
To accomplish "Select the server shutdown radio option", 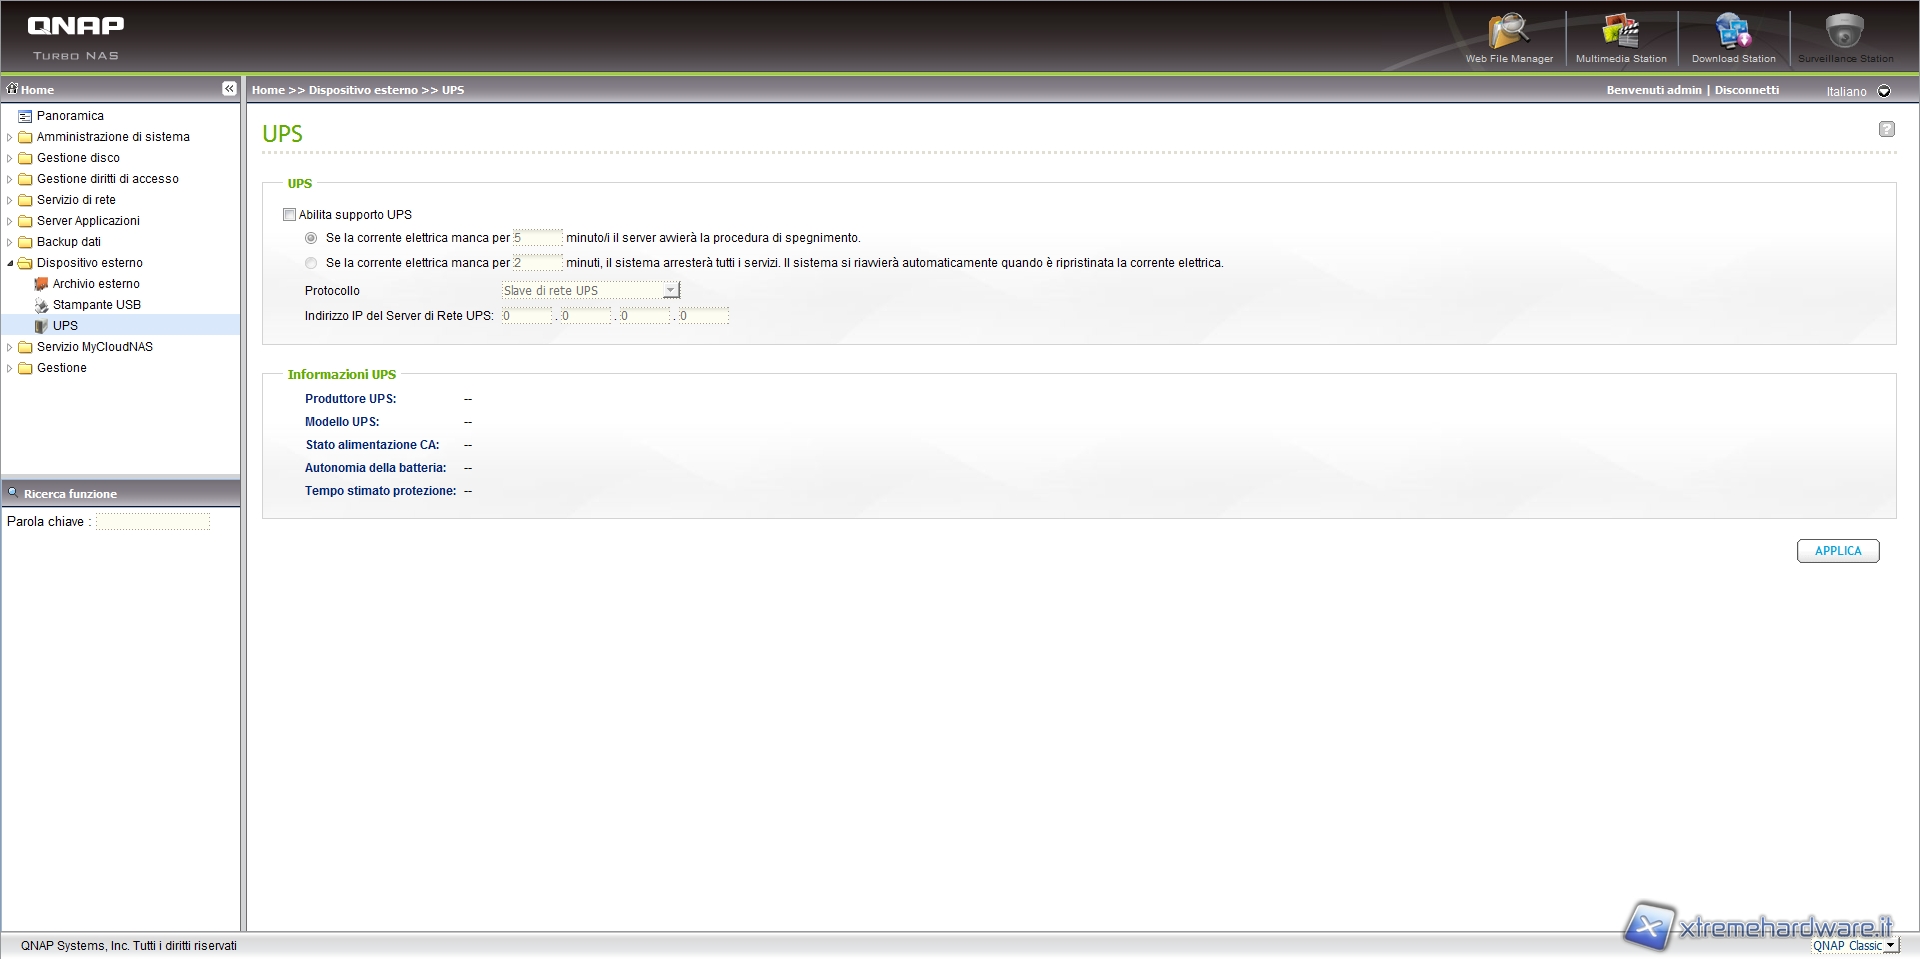I will tap(311, 238).
